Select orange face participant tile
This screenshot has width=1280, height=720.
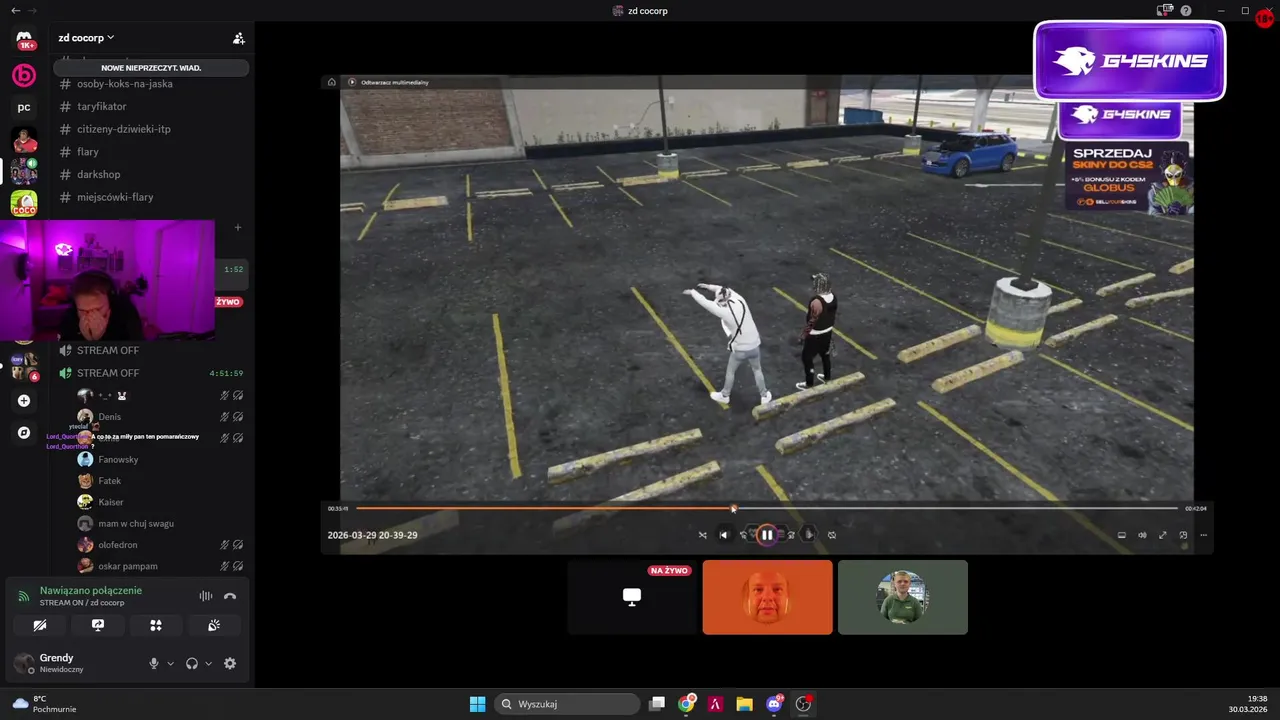pyautogui.click(x=767, y=597)
